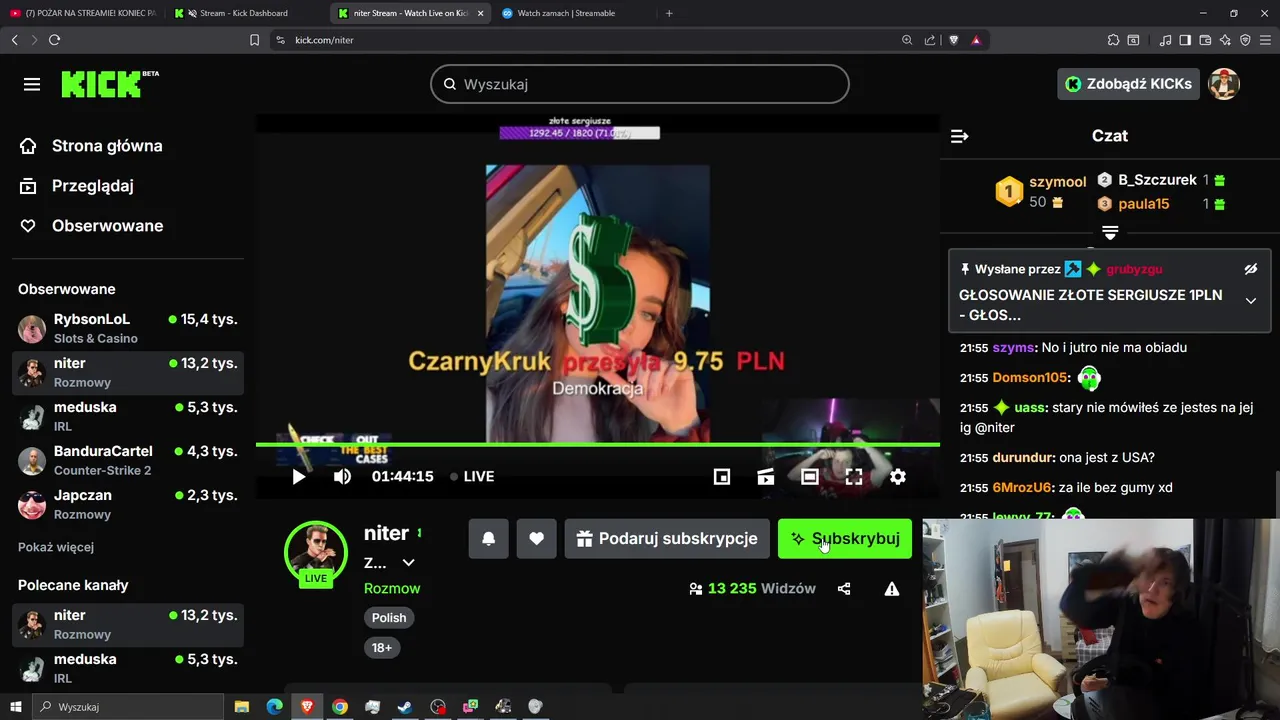
Task: Open File Explorer from the taskbar
Action: click(242, 707)
